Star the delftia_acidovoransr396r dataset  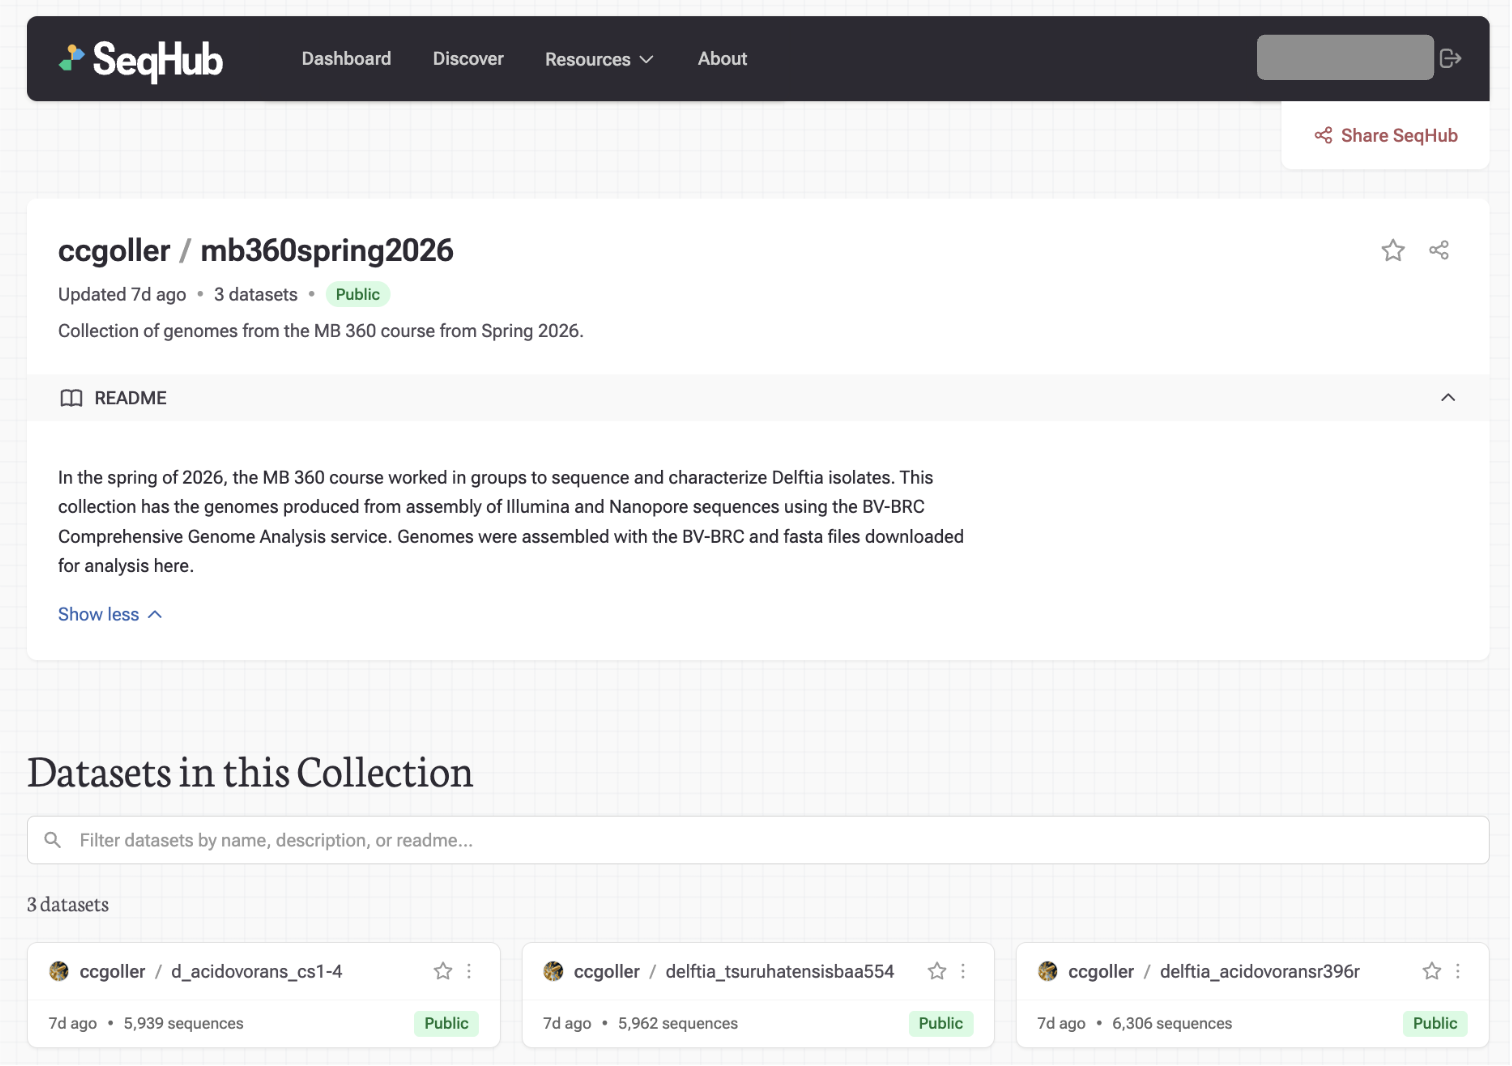pos(1432,971)
